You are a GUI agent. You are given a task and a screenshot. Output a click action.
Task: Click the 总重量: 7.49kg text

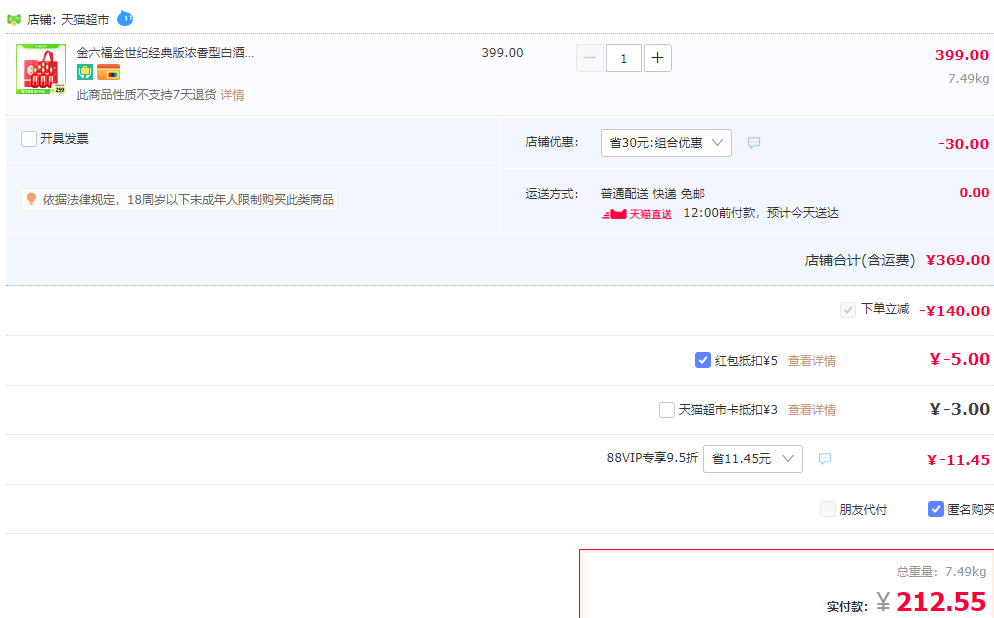(941, 572)
